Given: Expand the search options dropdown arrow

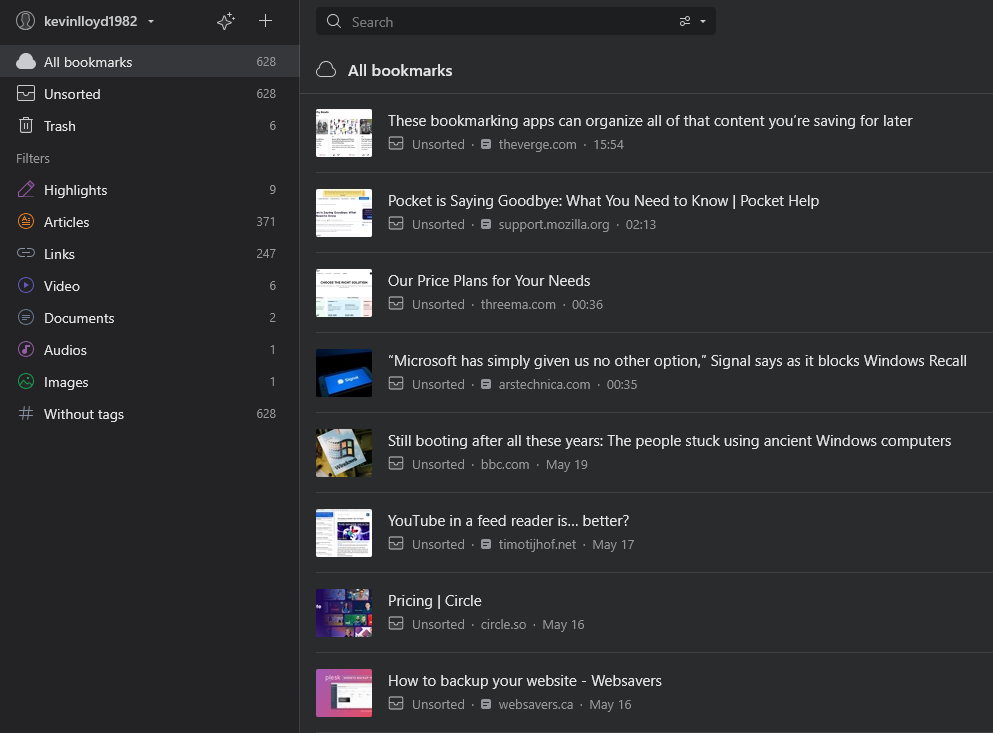Looking at the screenshot, I should coord(702,22).
